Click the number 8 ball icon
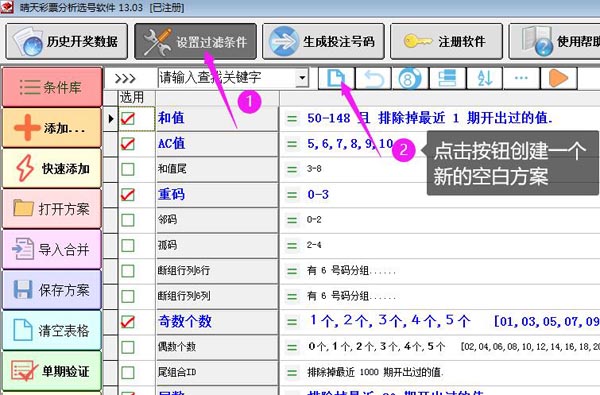Viewport: 600px width, 395px height. (410, 78)
